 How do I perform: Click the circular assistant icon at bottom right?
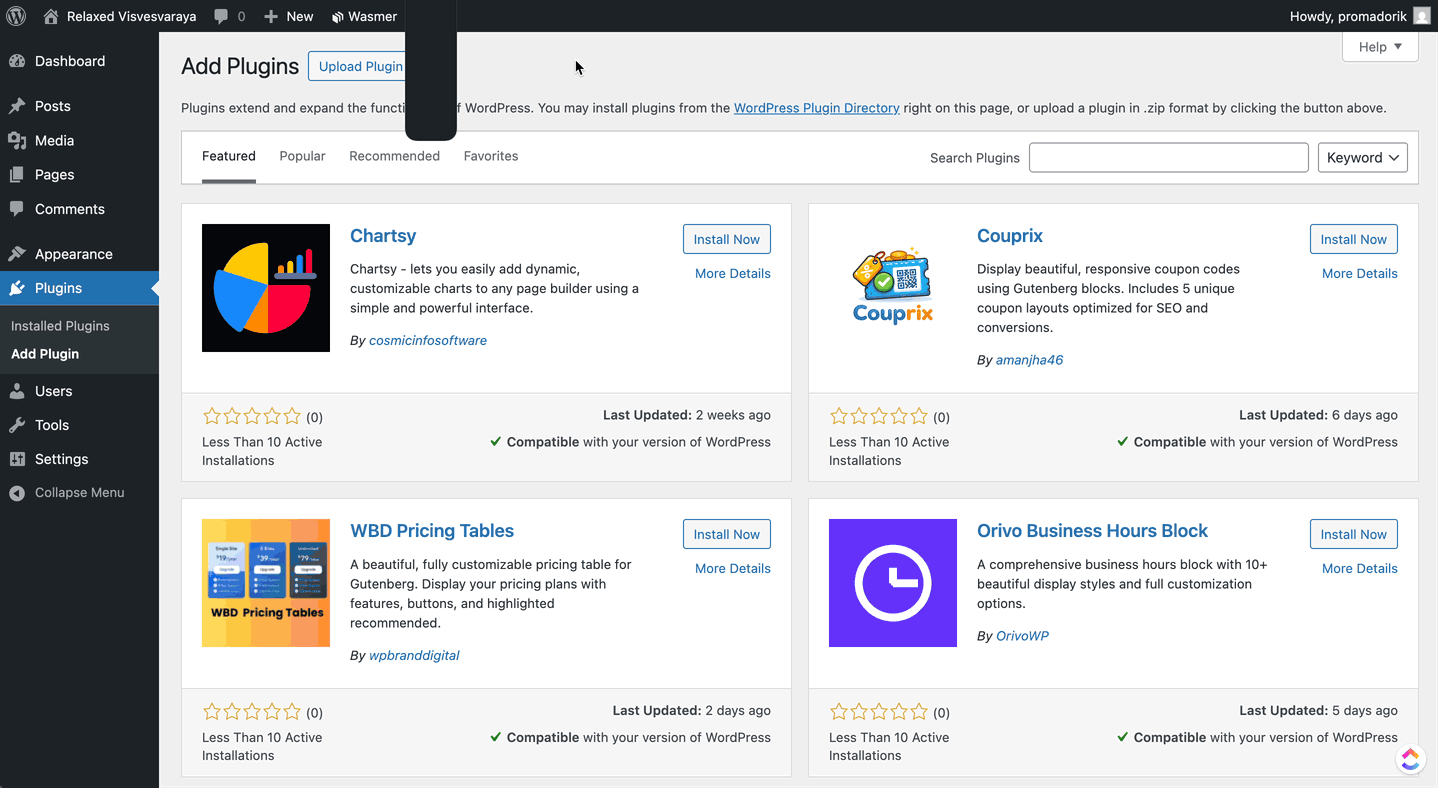tap(1410, 760)
